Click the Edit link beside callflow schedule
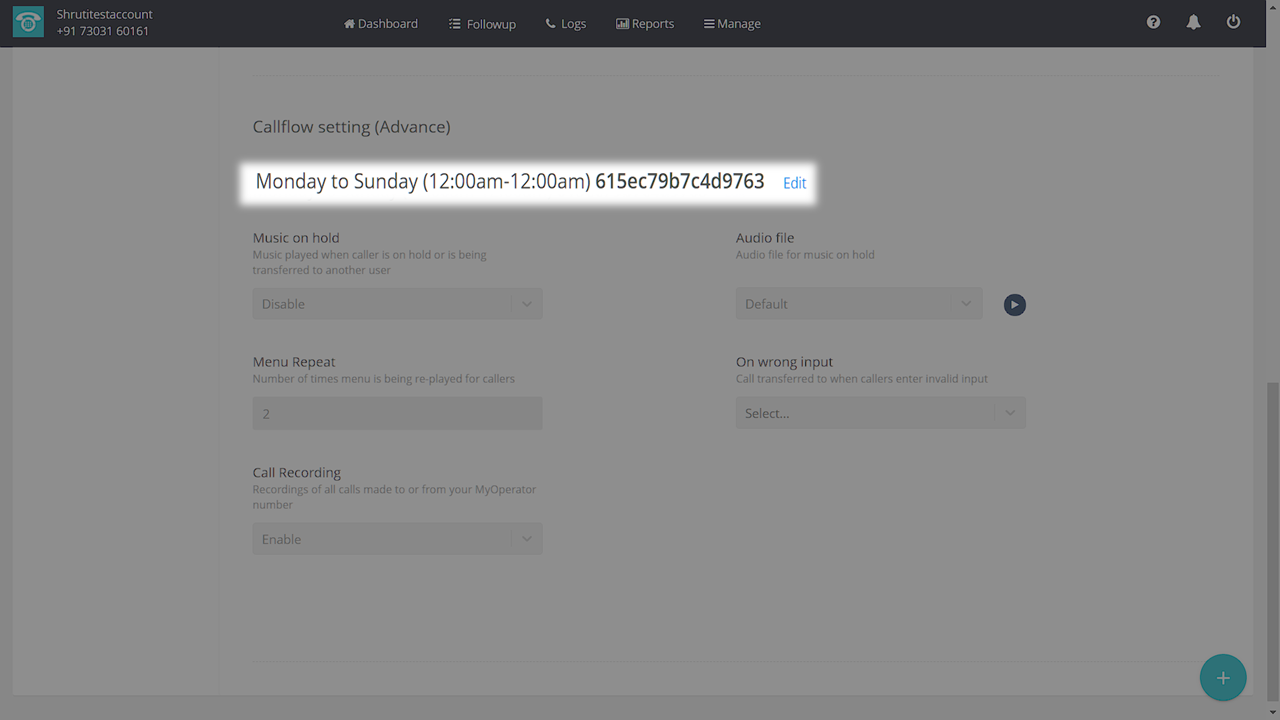The image size is (1280, 720). click(794, 183)
